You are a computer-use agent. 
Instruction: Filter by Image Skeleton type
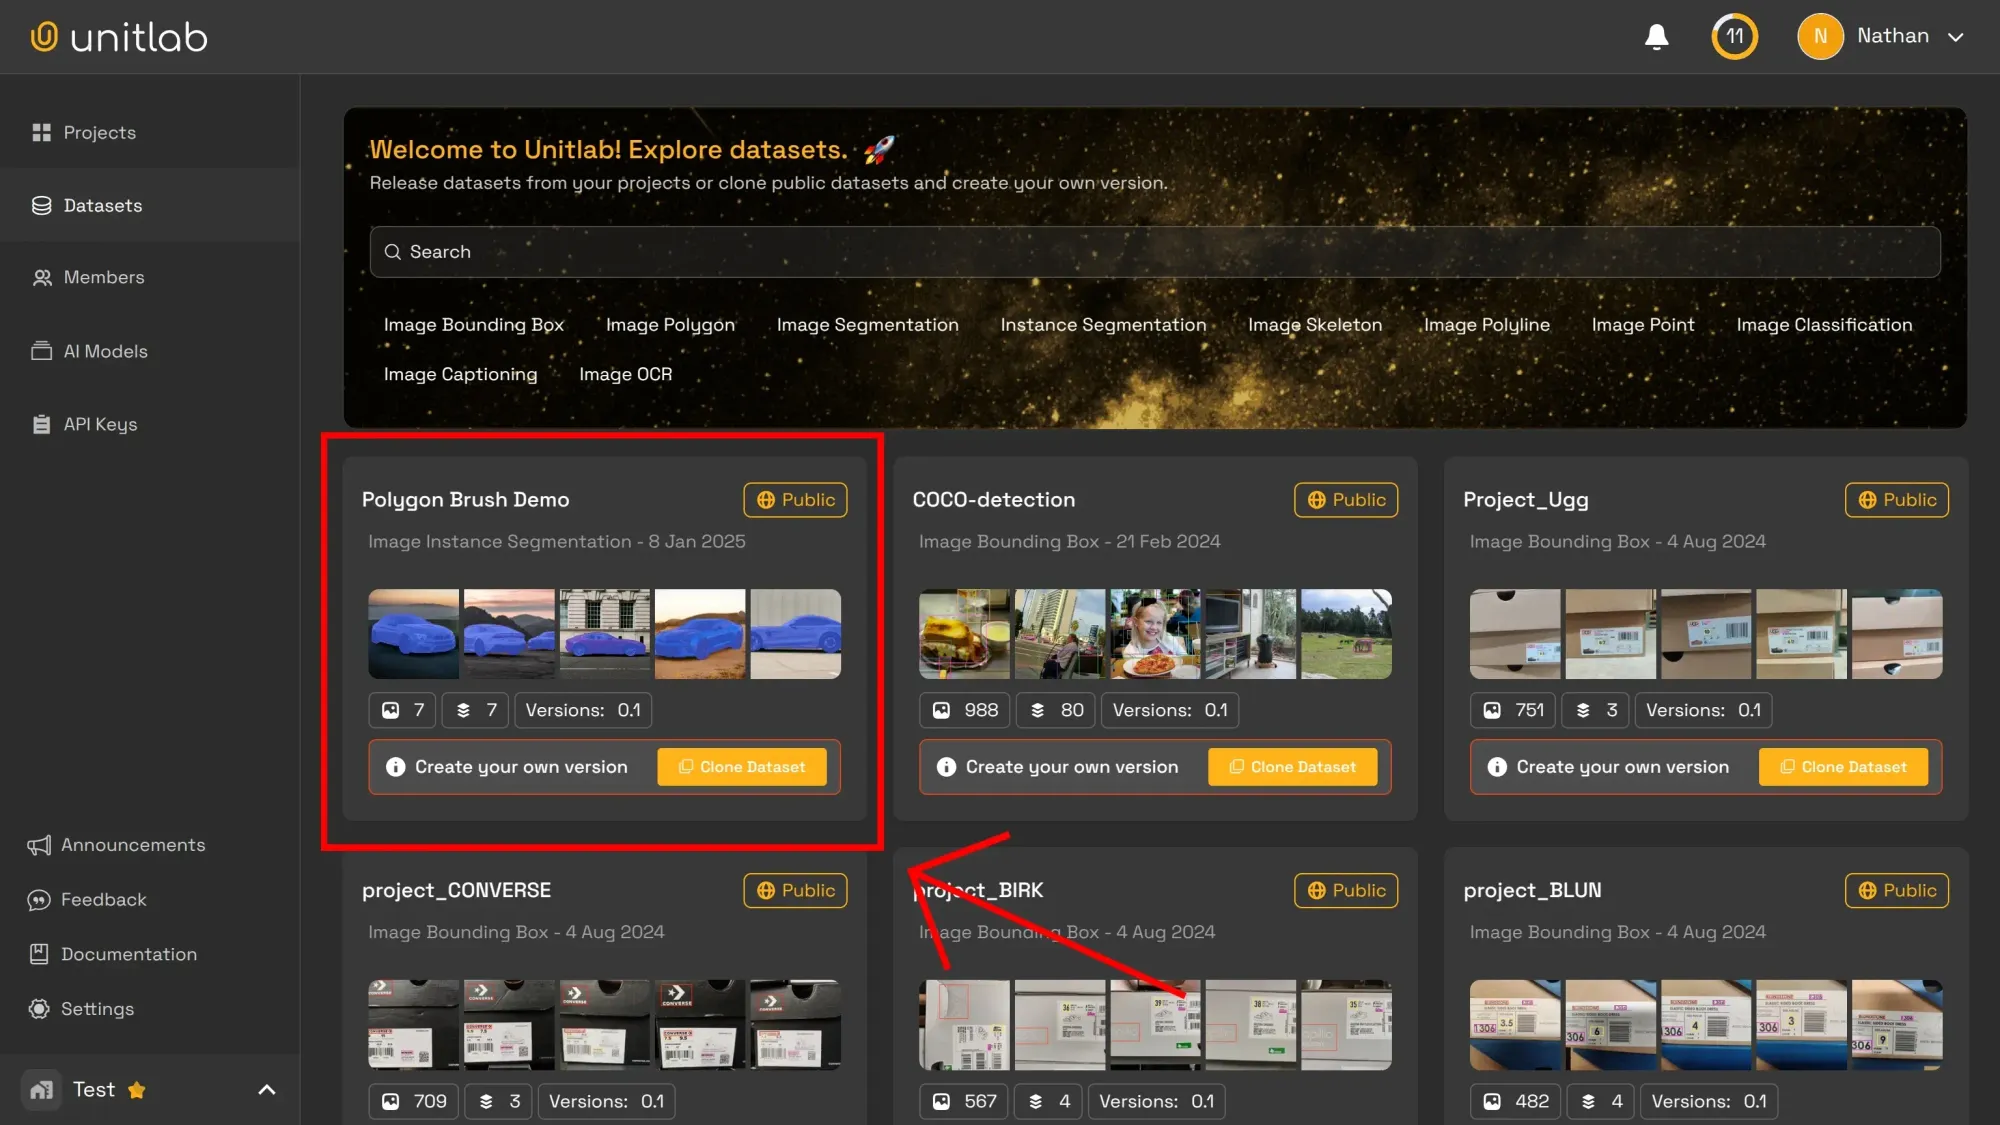(1314, 325)
